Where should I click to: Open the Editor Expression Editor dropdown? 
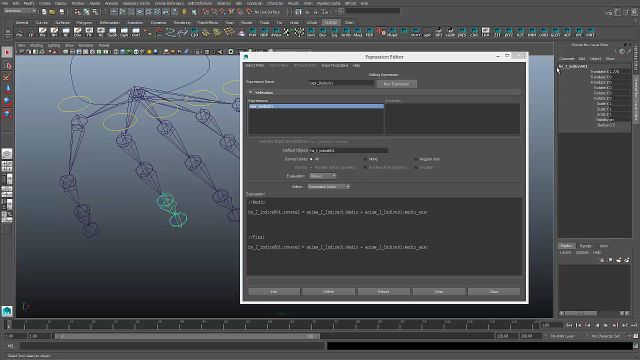click(329, 187)
